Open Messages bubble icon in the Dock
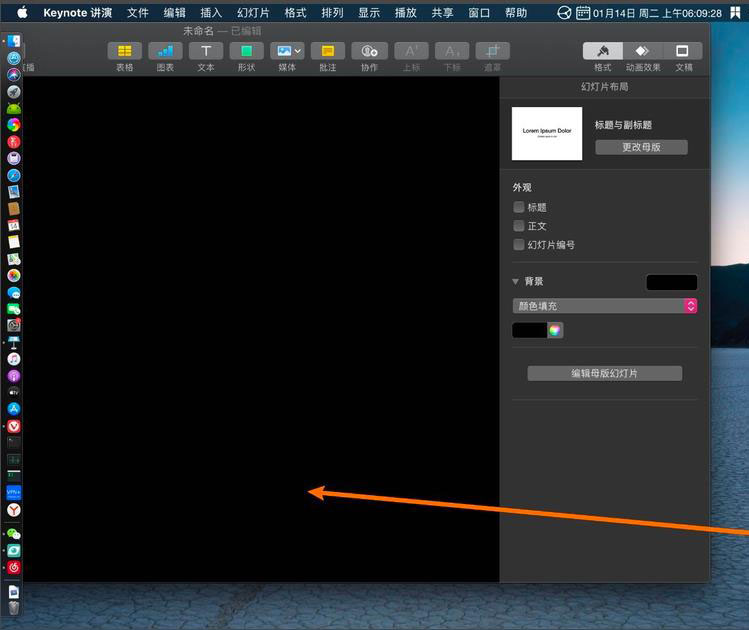This screenshot has height=630, width=749. [14, 292]
